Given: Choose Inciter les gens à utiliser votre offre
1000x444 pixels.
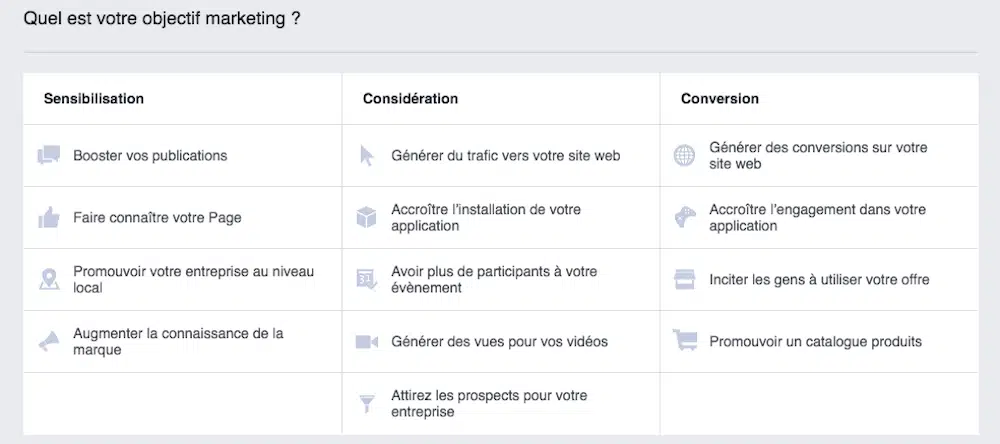Looking at the screenshot, I should click(x=819, y=280).
